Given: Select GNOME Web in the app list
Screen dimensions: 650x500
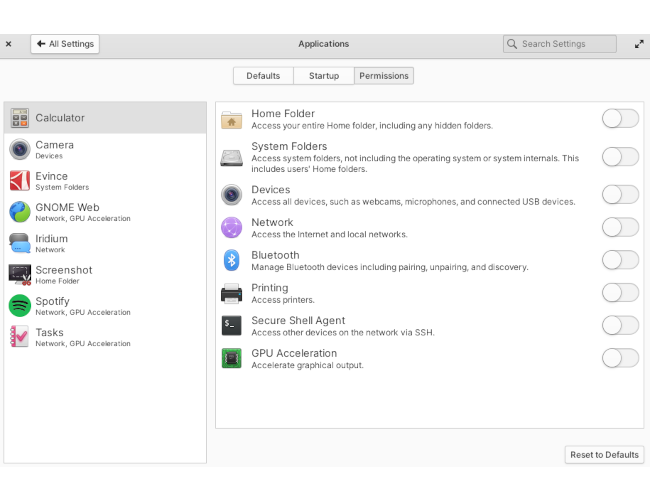Looking at the screenshot, I should pyautogui.click(x=105, y=212).
